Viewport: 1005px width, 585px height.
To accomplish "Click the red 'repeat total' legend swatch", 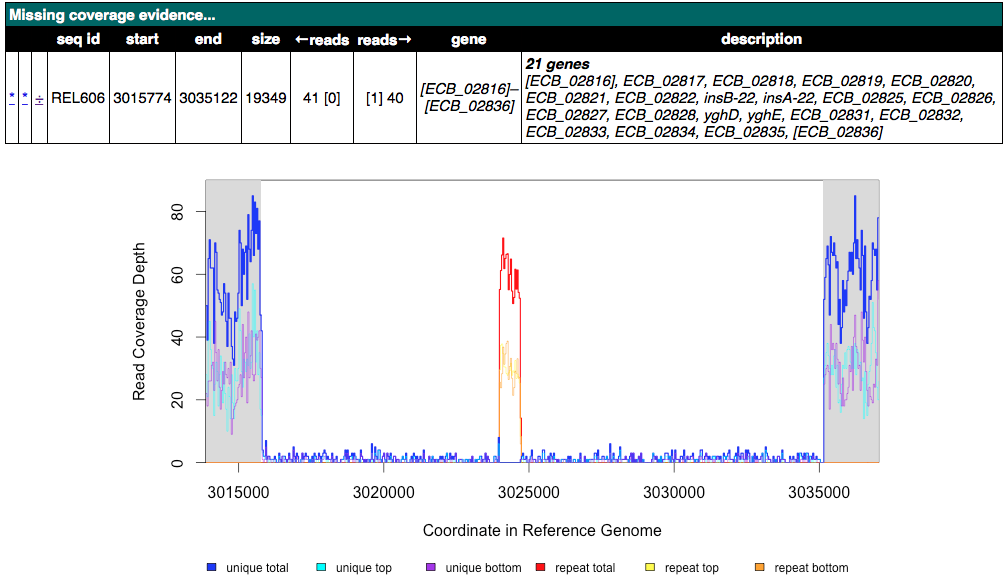I will [x=543, y=568].
